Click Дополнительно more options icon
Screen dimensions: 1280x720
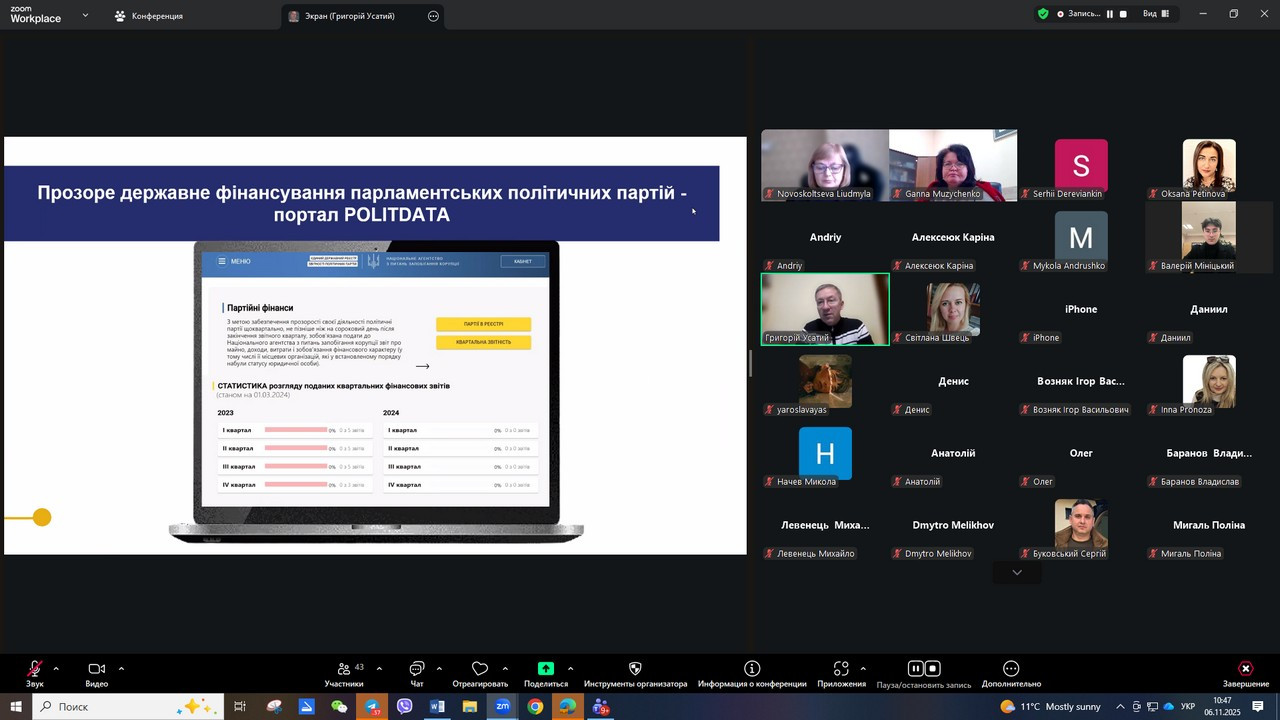(1011, 669)
